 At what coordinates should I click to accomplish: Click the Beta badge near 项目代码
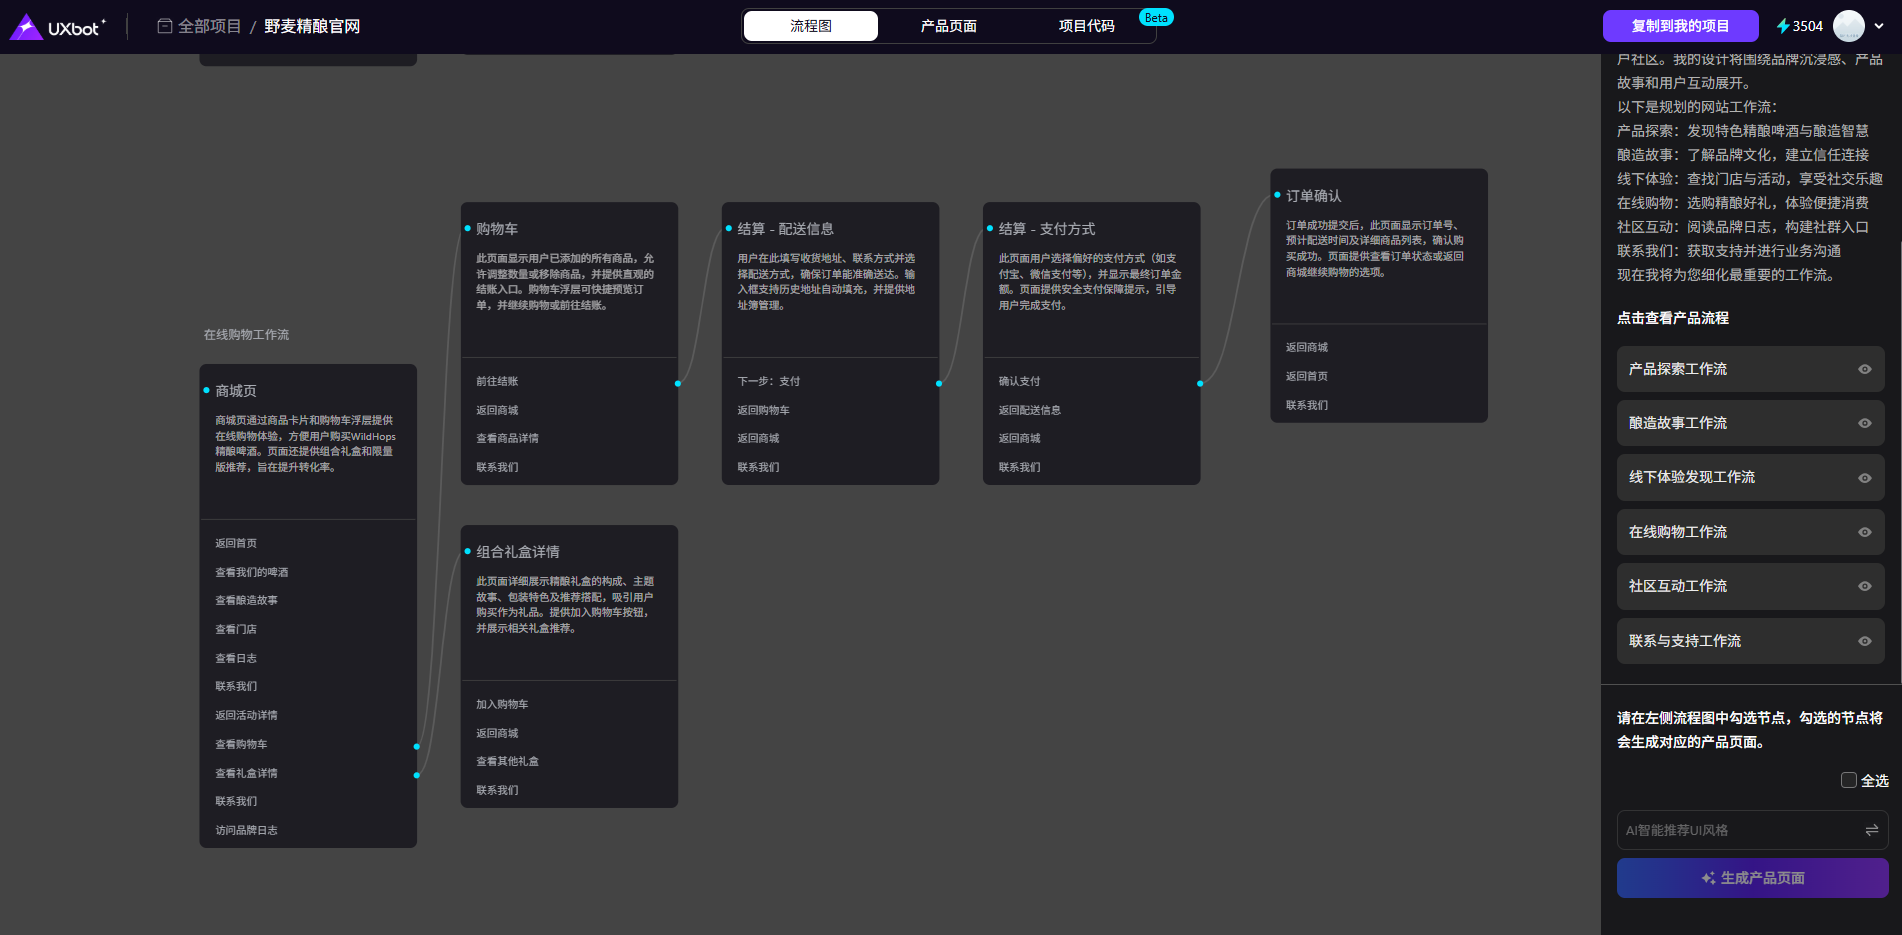tap(1156, 18)
